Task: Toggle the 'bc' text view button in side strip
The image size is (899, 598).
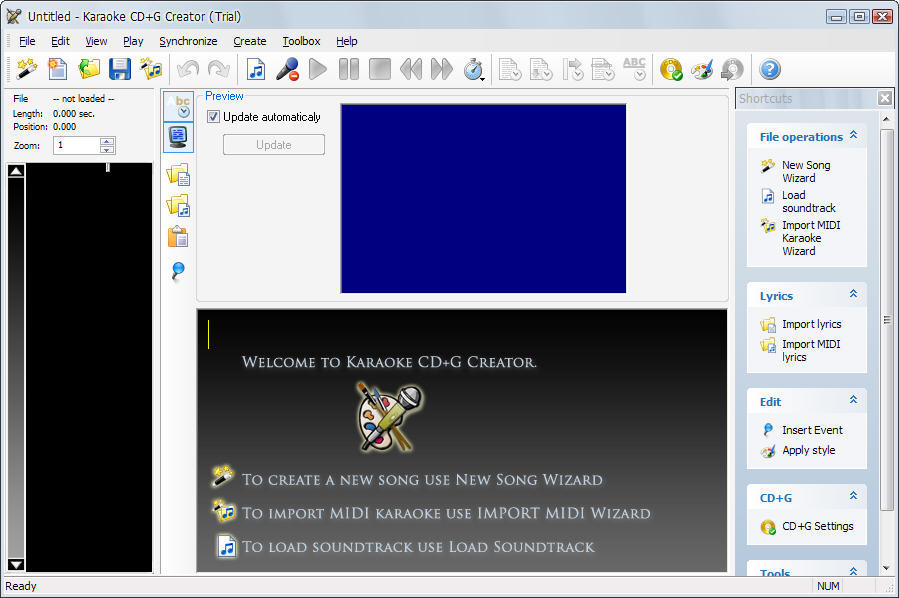Action: coord(178,106)
